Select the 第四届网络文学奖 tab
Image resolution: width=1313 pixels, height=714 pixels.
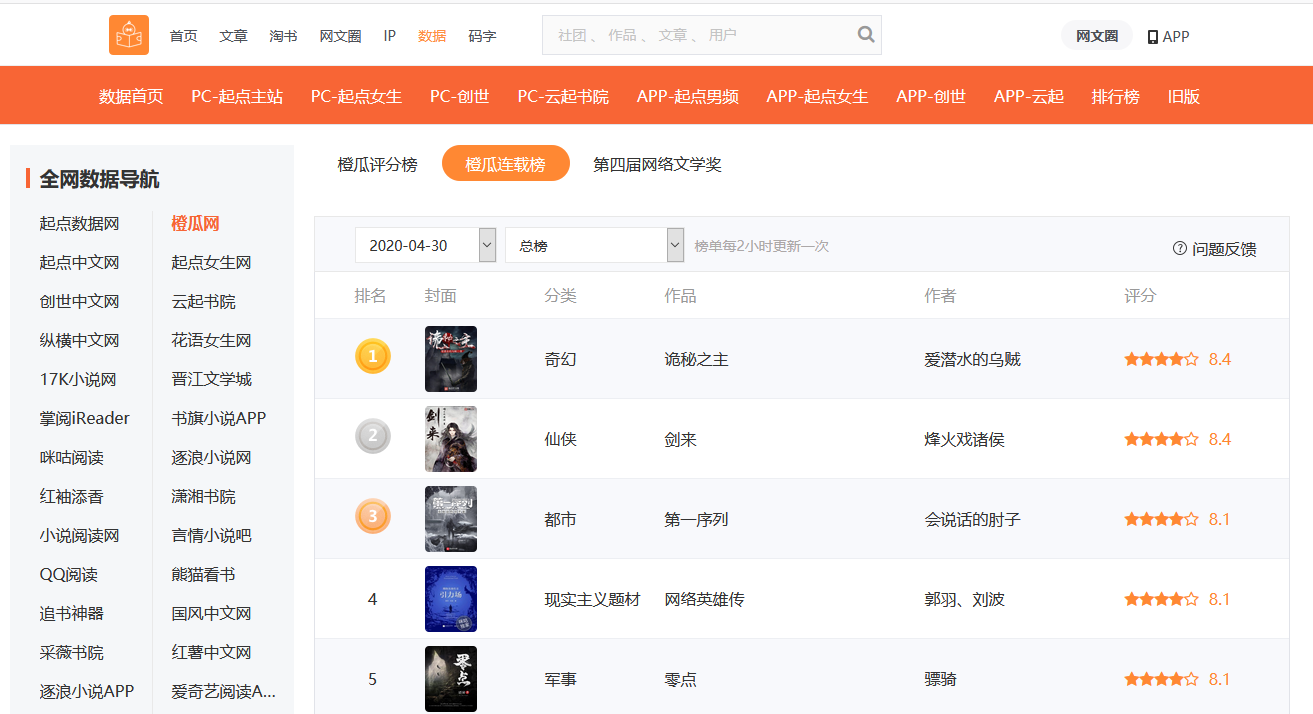point(657,164)
